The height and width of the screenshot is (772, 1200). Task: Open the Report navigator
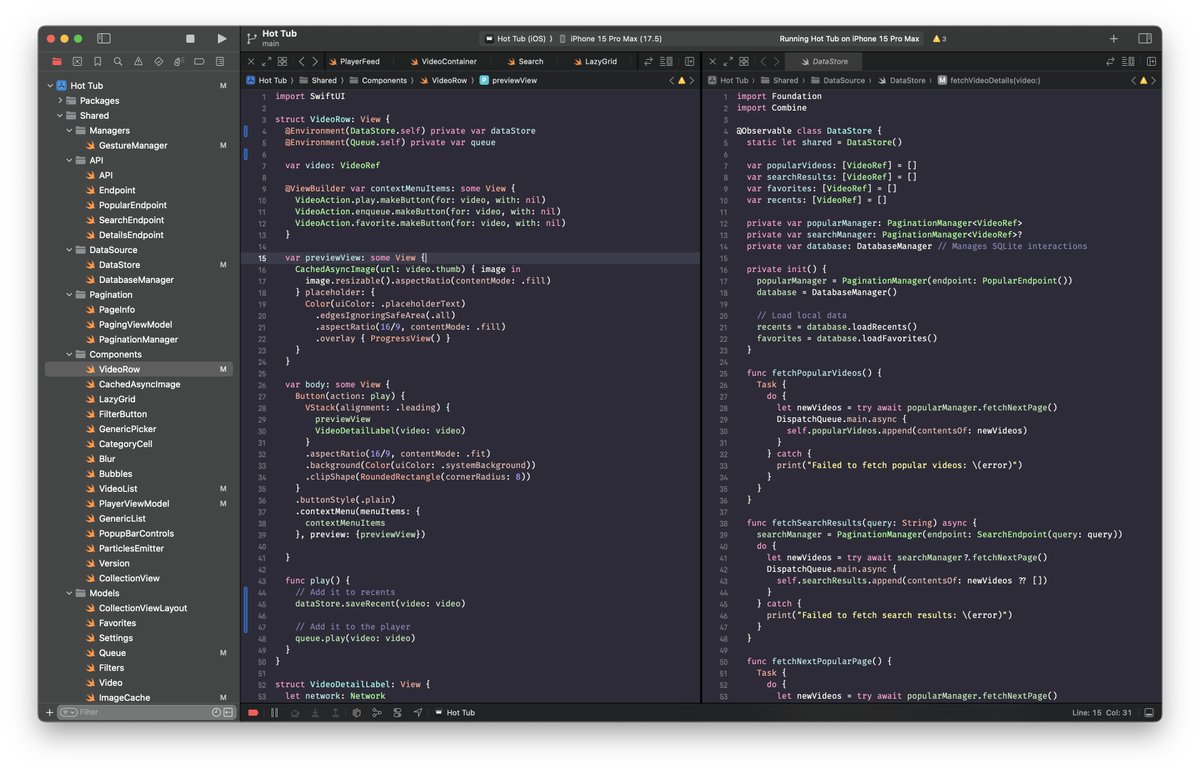click(220, 61)
